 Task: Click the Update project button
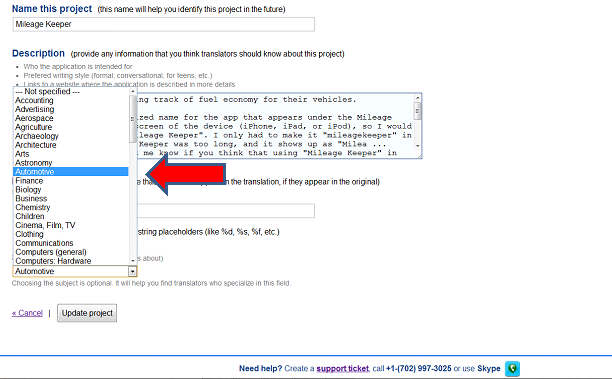[87, 313]
